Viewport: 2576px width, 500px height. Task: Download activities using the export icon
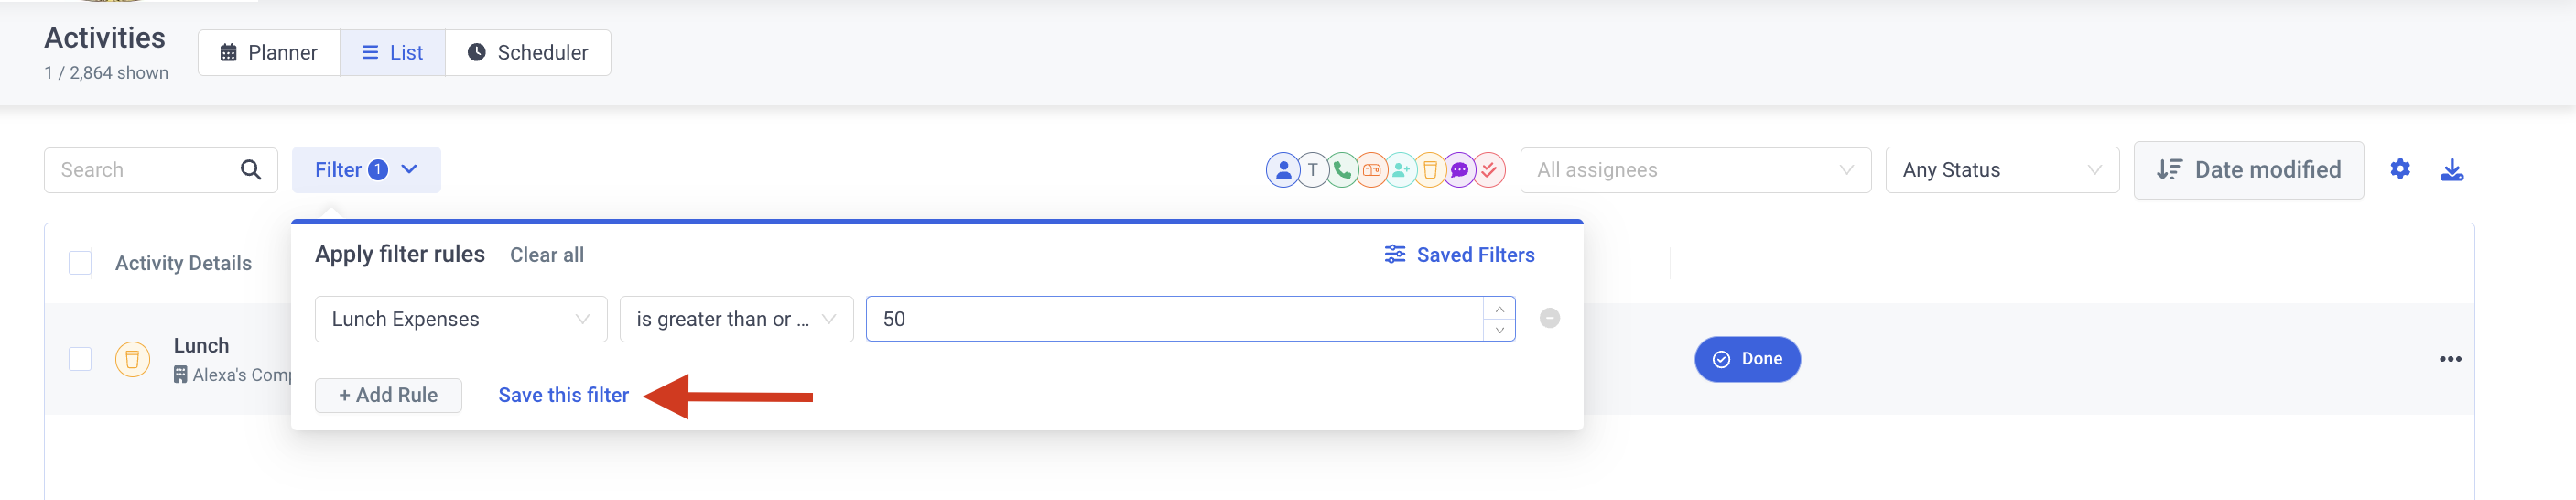coord(2452,170)
